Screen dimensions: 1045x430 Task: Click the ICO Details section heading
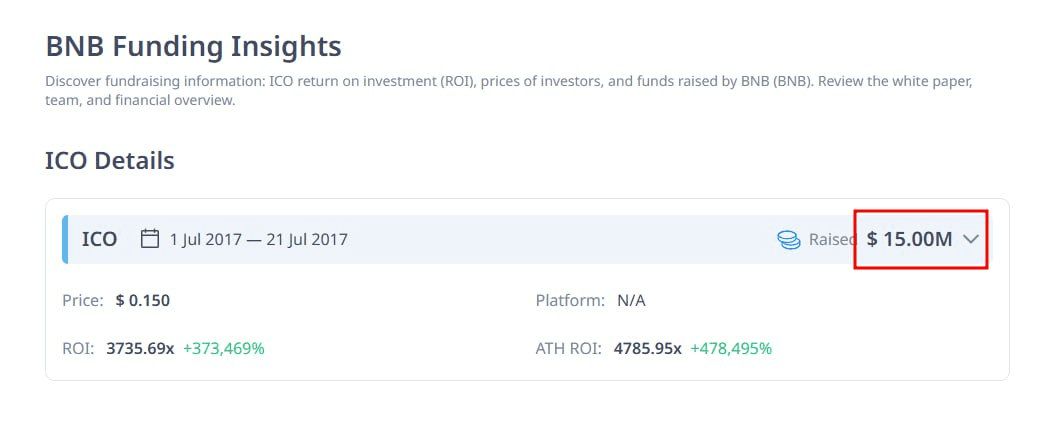(x=110, y=161)
